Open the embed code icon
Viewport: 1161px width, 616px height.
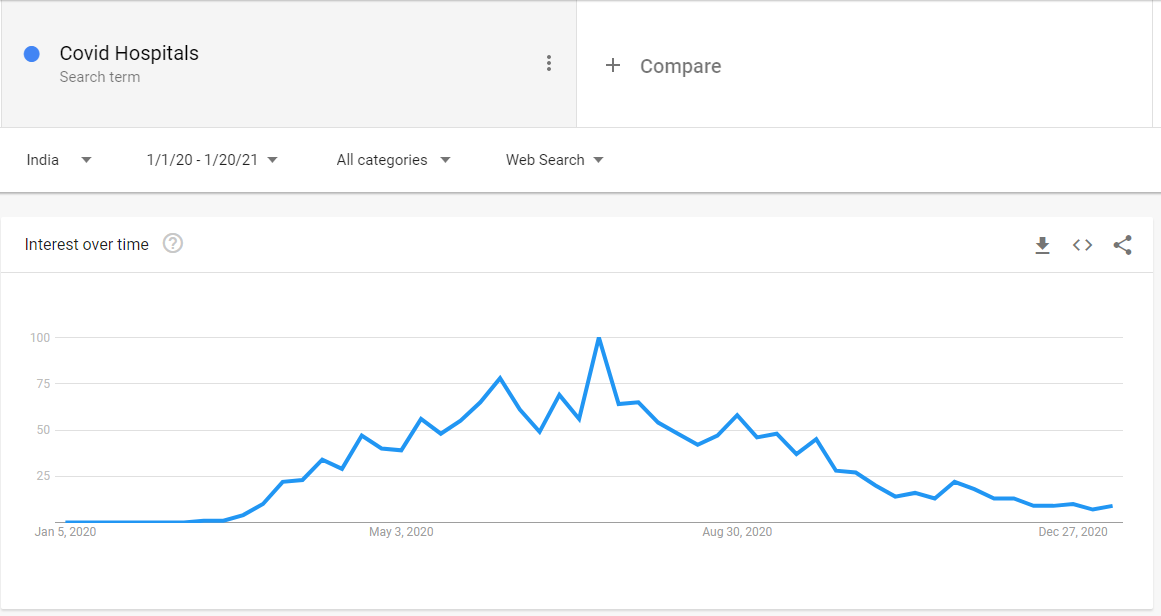(x=1082, y=245)
